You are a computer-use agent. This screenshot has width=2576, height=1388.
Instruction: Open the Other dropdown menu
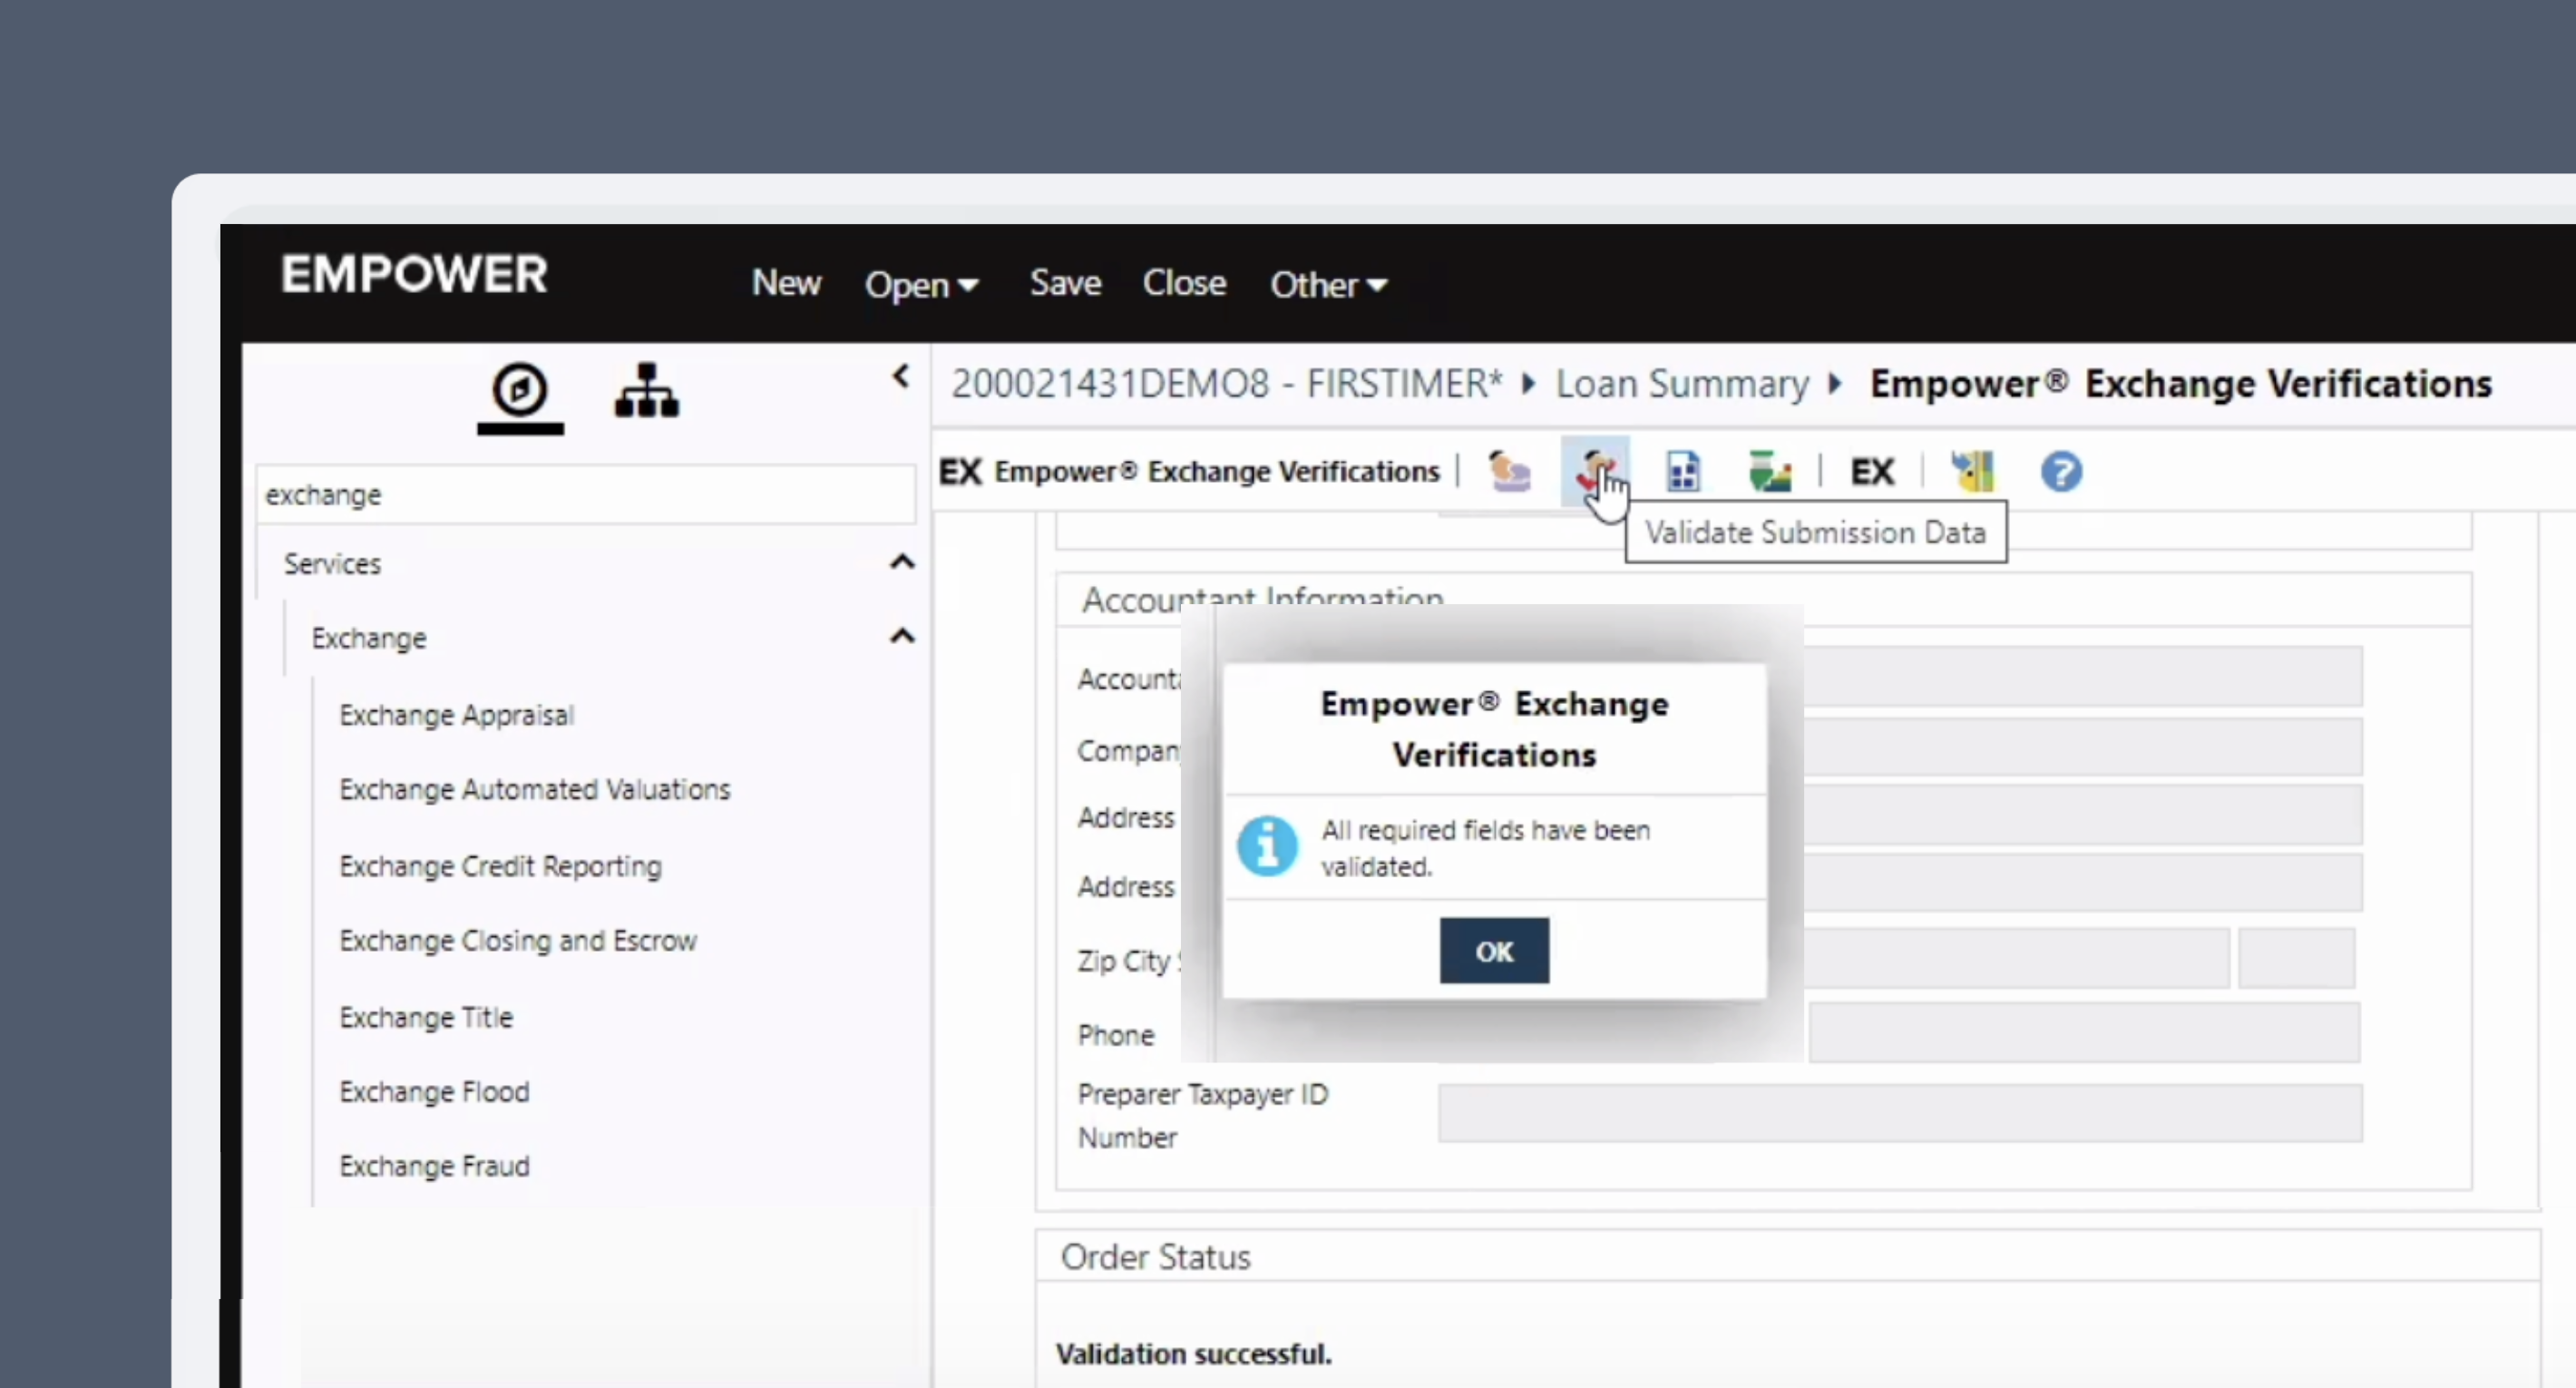[1328, 284]
